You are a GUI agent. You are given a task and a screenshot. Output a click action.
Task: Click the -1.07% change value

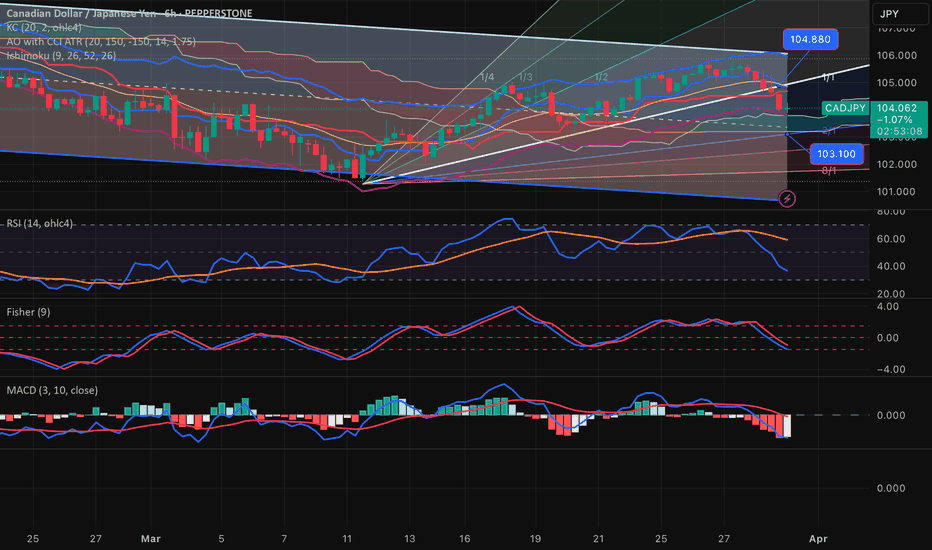click(895, 120)
